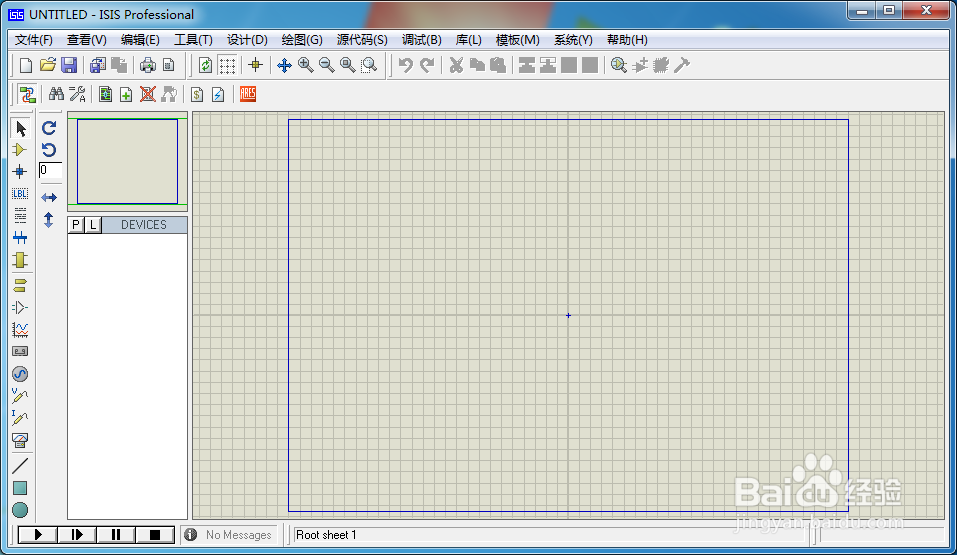Save the current design
Viewport: 957px width, 555px height.
point(69,65)
